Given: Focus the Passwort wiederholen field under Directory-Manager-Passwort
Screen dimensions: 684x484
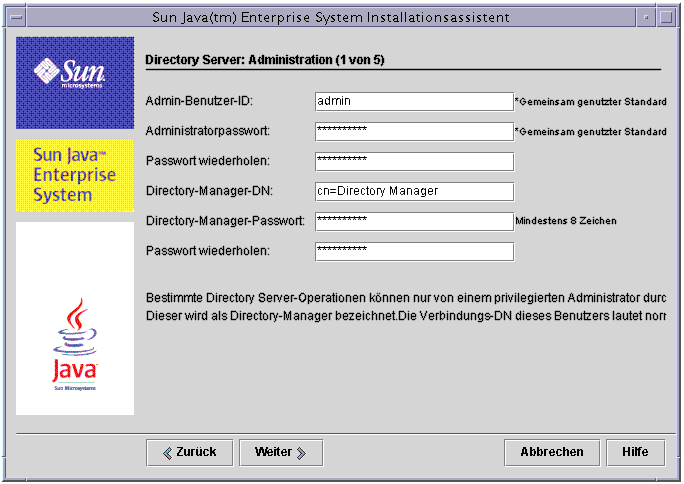Looking at the screenshot, I should [x=414, y=252].
